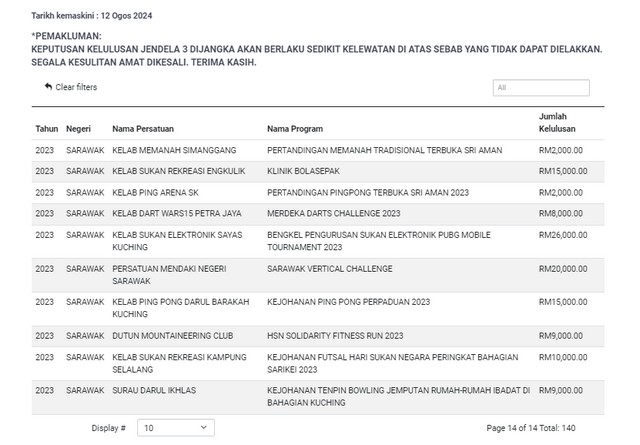
Task: Sort by the Negeri column header
Action: [x=79, y=129]
